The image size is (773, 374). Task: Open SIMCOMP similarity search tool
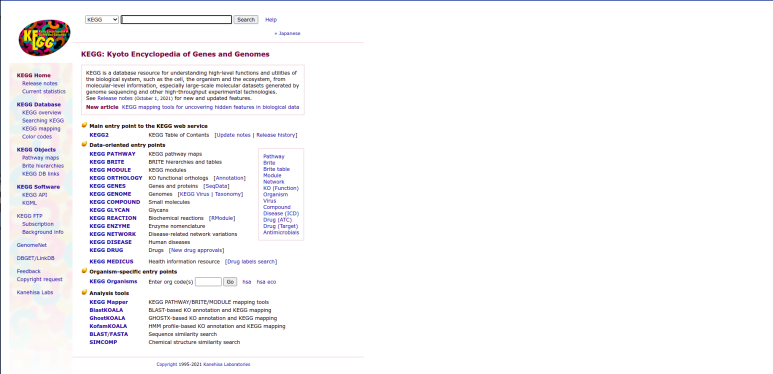pos(104,342)
